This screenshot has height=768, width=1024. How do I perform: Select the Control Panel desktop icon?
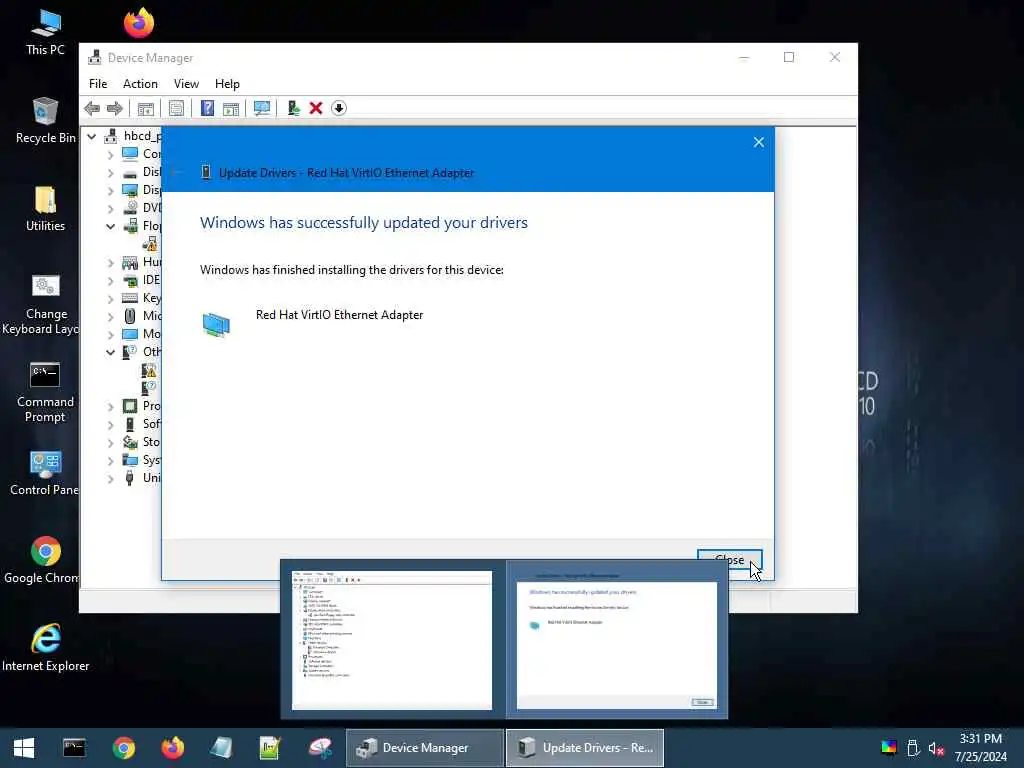pos(45,473)
